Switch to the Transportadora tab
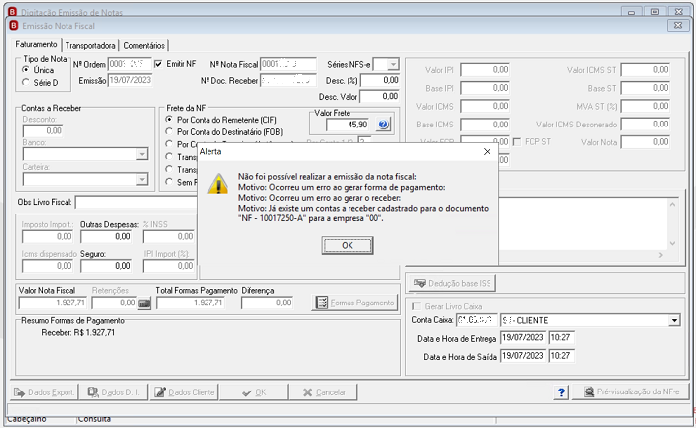The image size is (696, 428). point(90,45)
